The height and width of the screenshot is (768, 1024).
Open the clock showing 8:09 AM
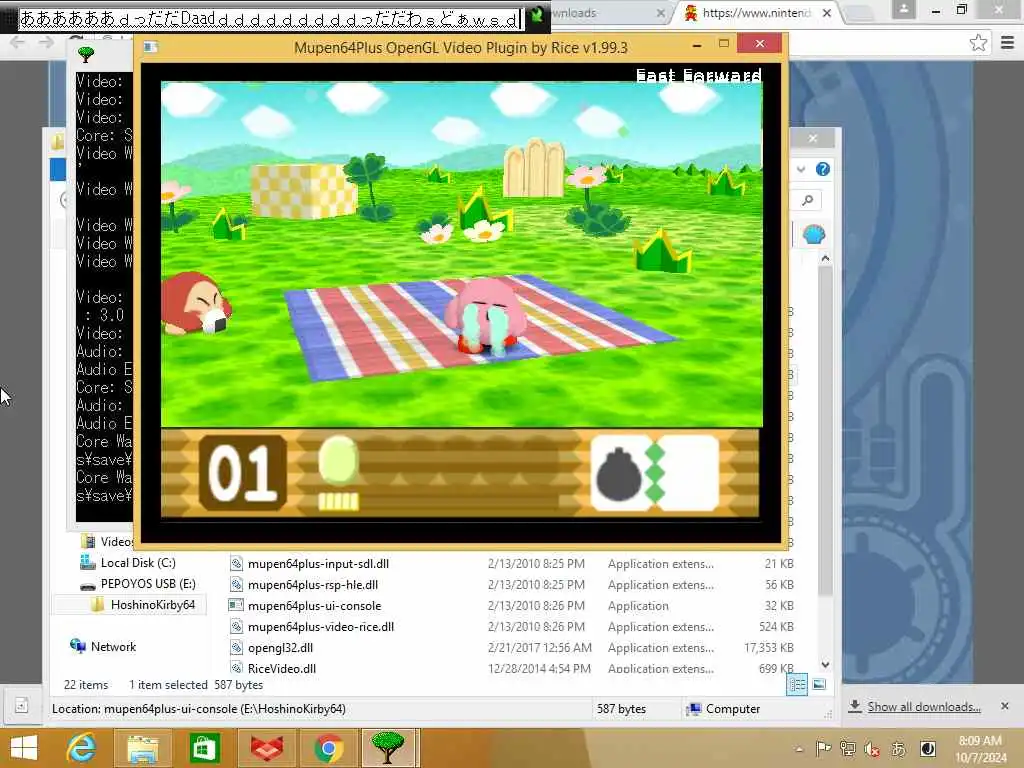[980, 749]
